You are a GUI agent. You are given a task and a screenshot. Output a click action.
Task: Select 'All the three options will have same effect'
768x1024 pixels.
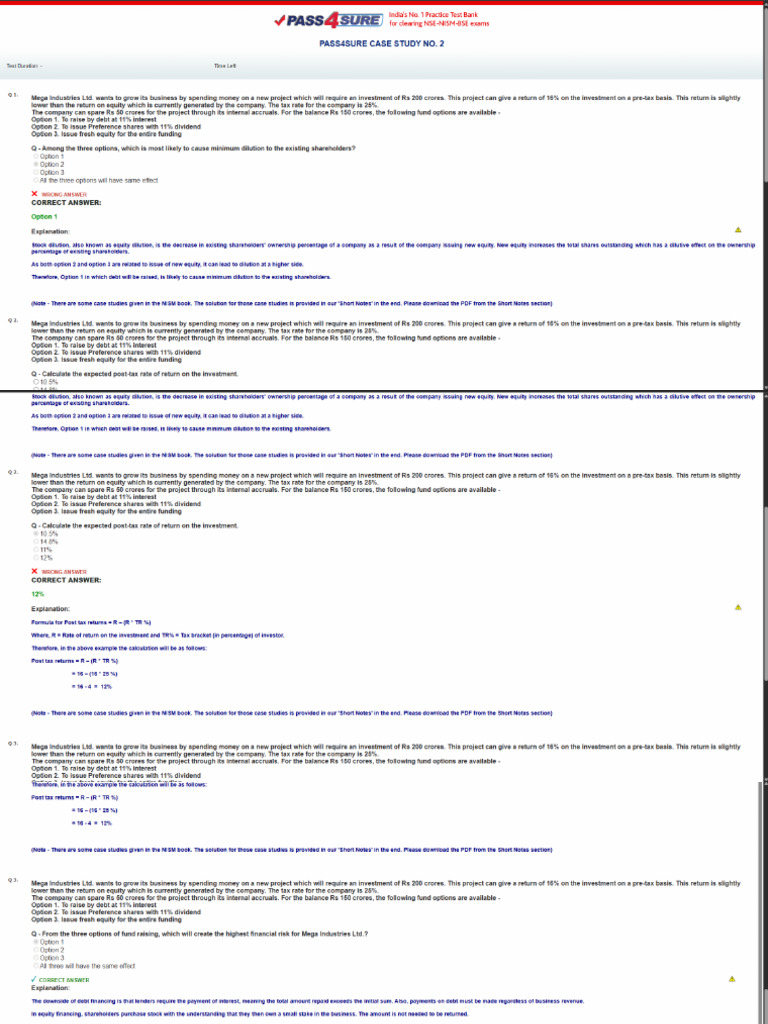pos(35,180)
